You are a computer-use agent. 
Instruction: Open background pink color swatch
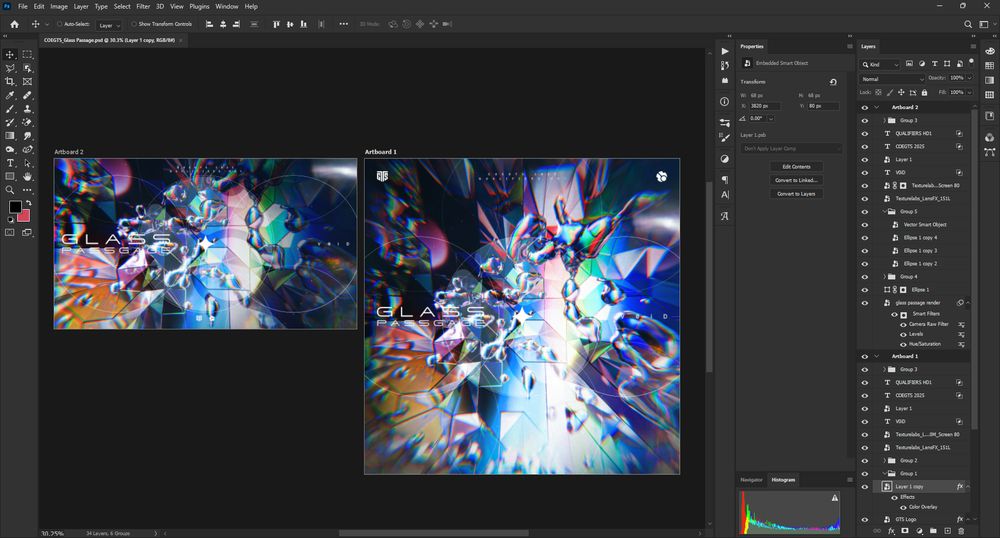[x=25, y=217]
